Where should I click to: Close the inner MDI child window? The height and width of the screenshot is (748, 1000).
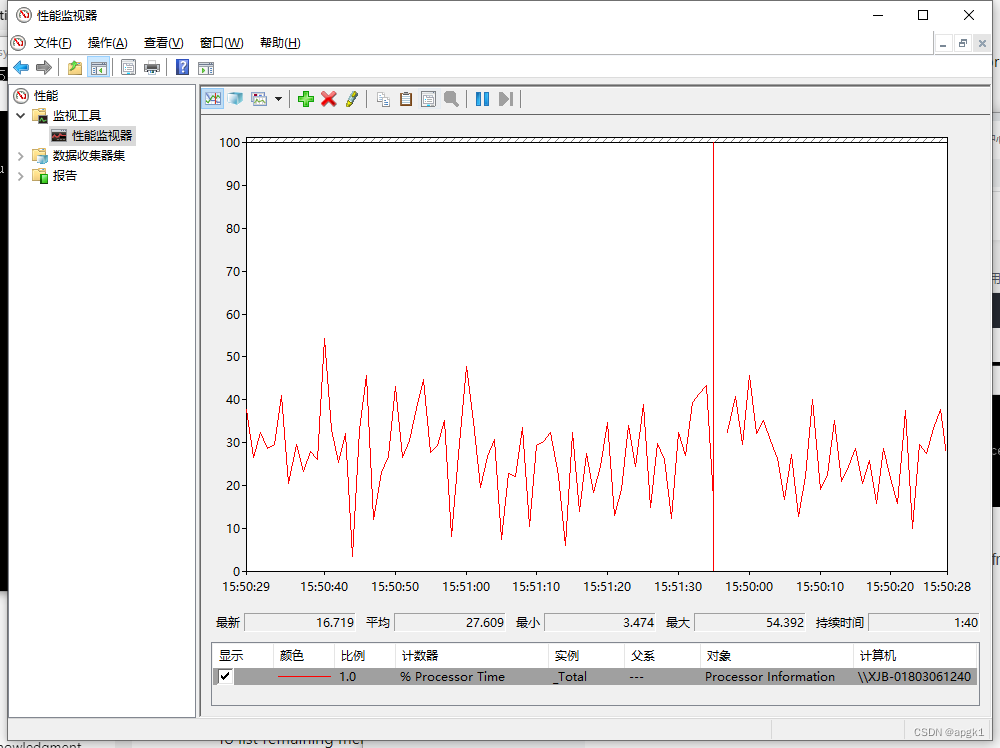tap(982, 43)
